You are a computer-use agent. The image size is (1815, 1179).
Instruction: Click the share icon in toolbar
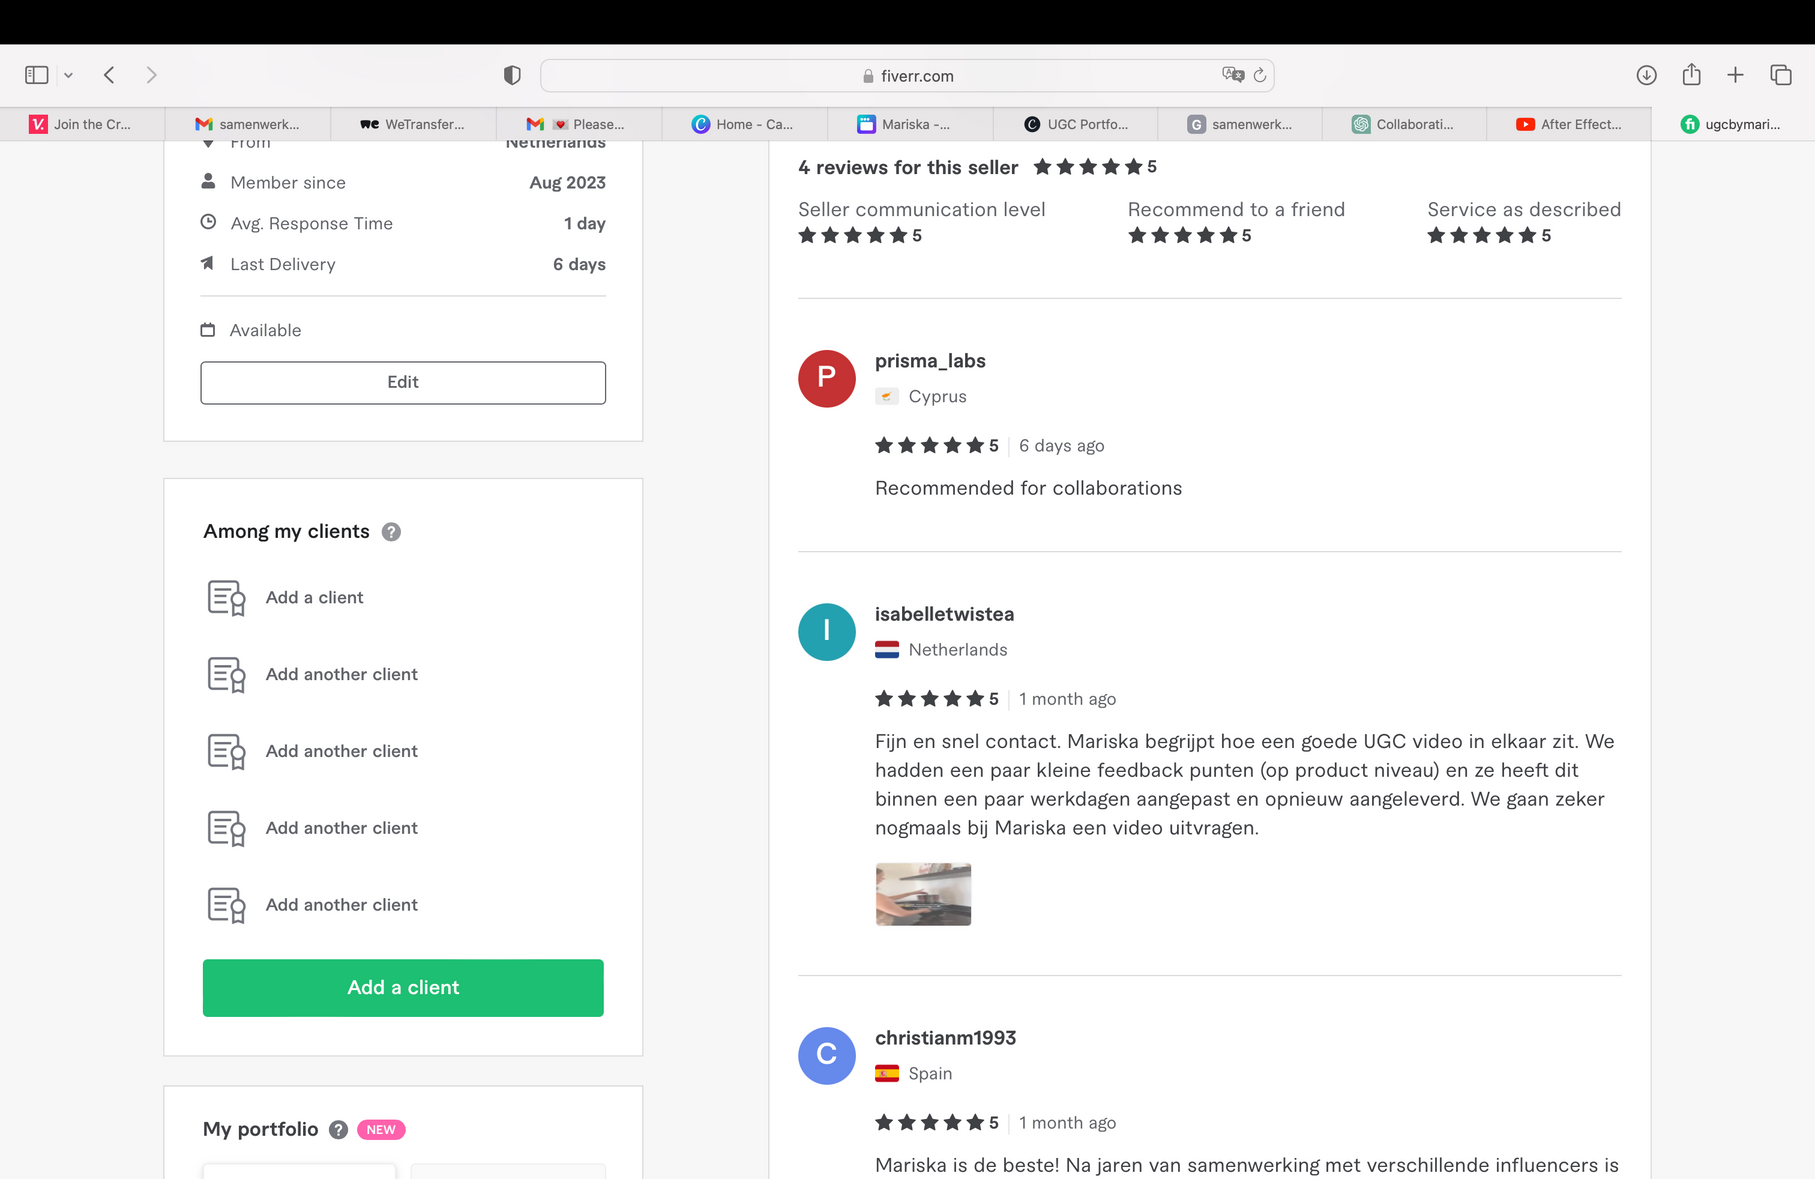pos(1691,75)
